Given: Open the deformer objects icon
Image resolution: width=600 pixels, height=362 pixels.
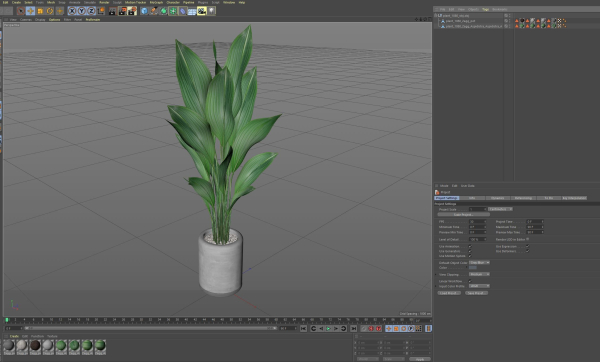Looking at the screenshot, I should (x=183, y=11).
